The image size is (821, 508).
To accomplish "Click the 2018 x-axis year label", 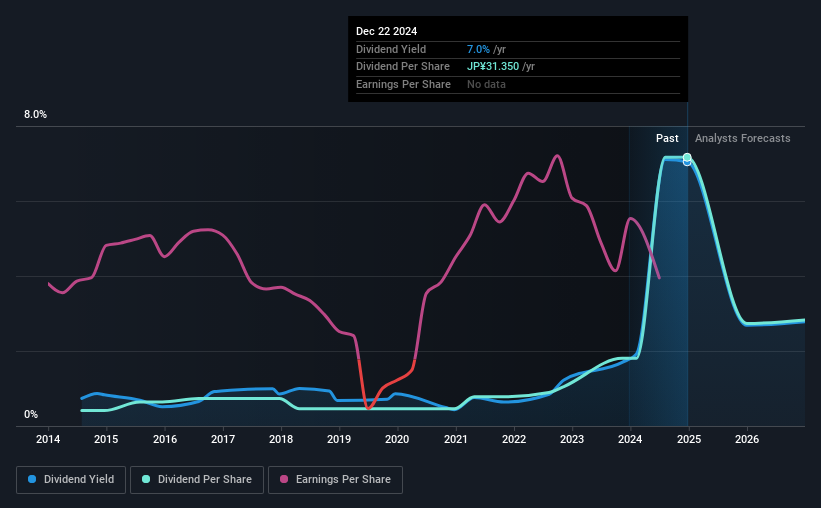I will tap(281, 439).
